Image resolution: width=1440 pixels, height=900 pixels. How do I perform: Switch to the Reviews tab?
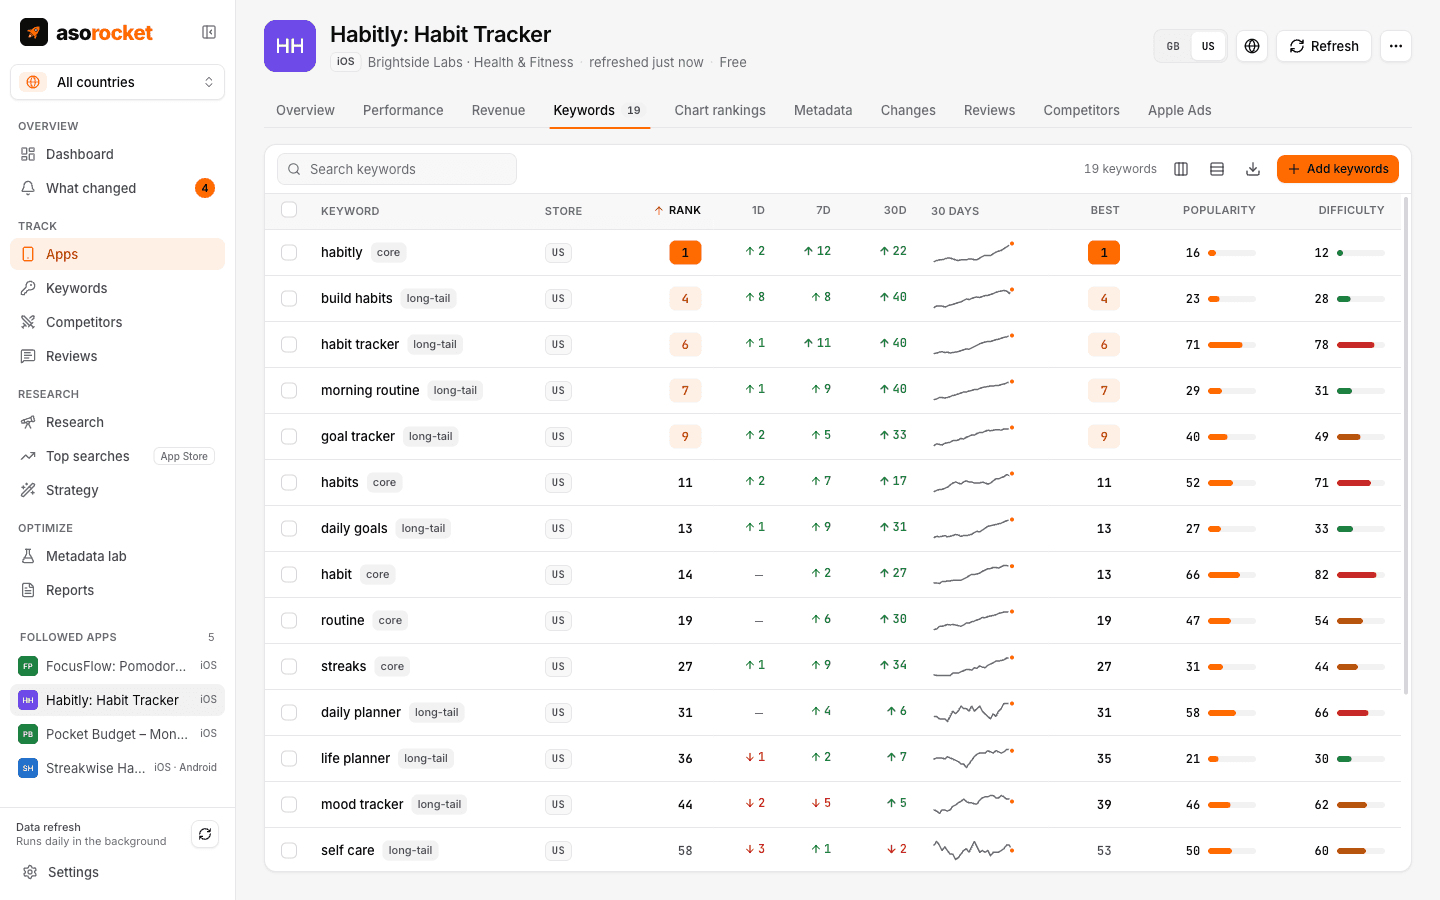[x=989, y=110]
